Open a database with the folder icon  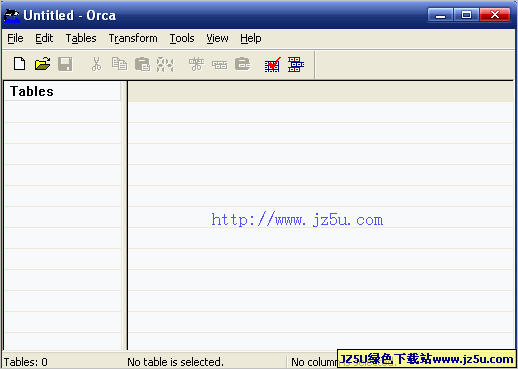[x=42, y=64]
